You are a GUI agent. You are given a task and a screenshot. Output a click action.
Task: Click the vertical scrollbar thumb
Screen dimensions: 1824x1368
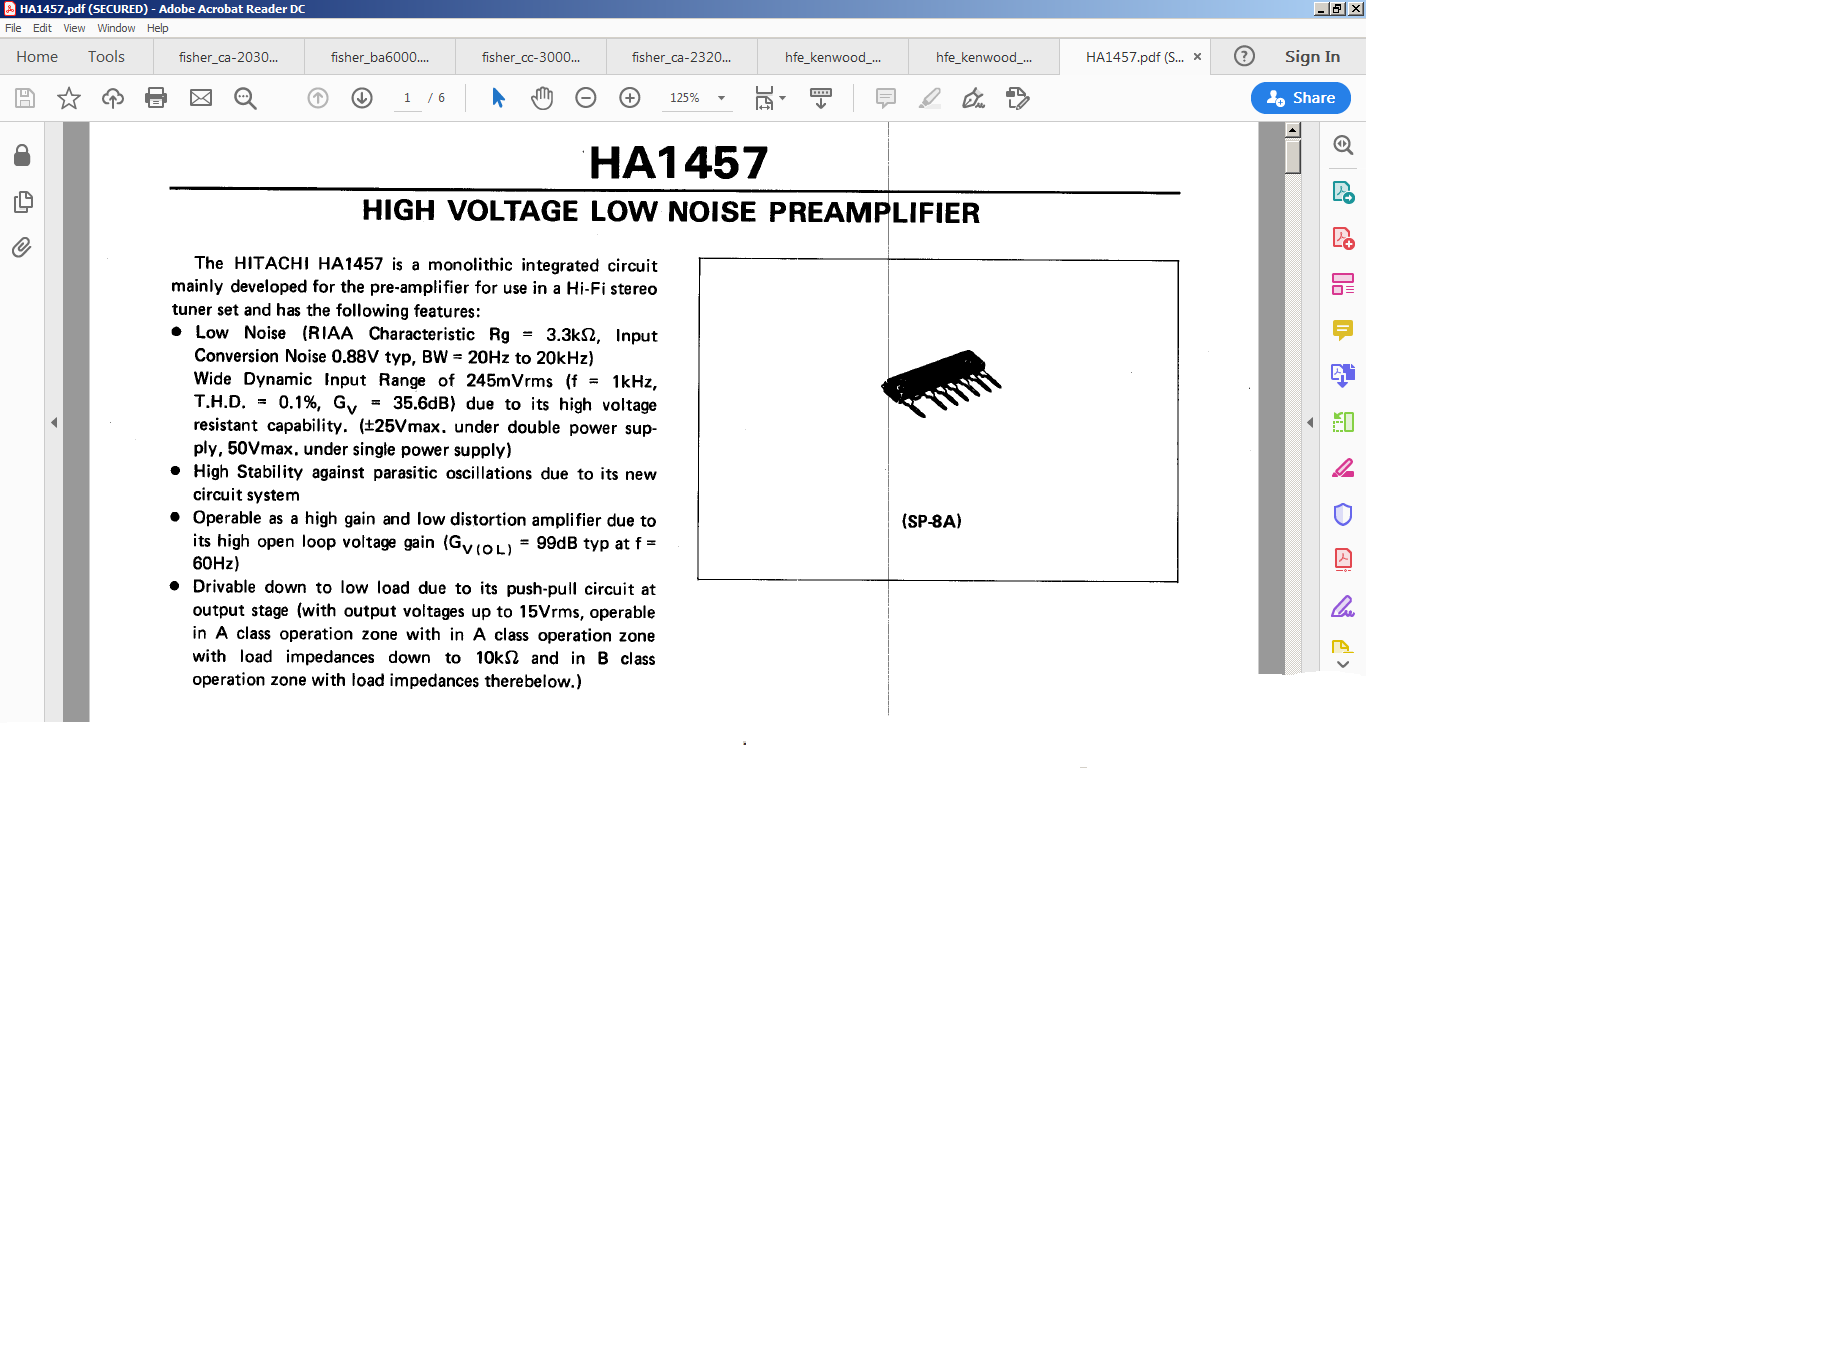[1293, 156]
